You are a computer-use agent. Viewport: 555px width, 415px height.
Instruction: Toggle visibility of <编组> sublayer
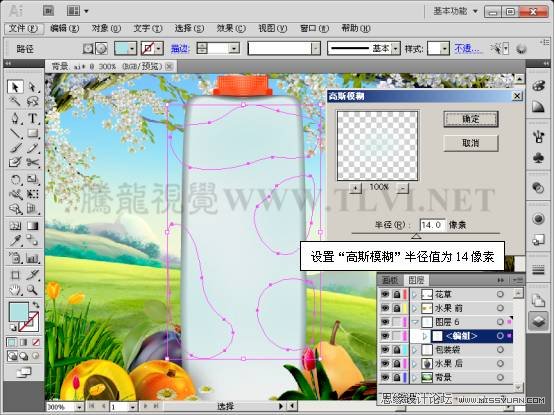pos(385,336)
